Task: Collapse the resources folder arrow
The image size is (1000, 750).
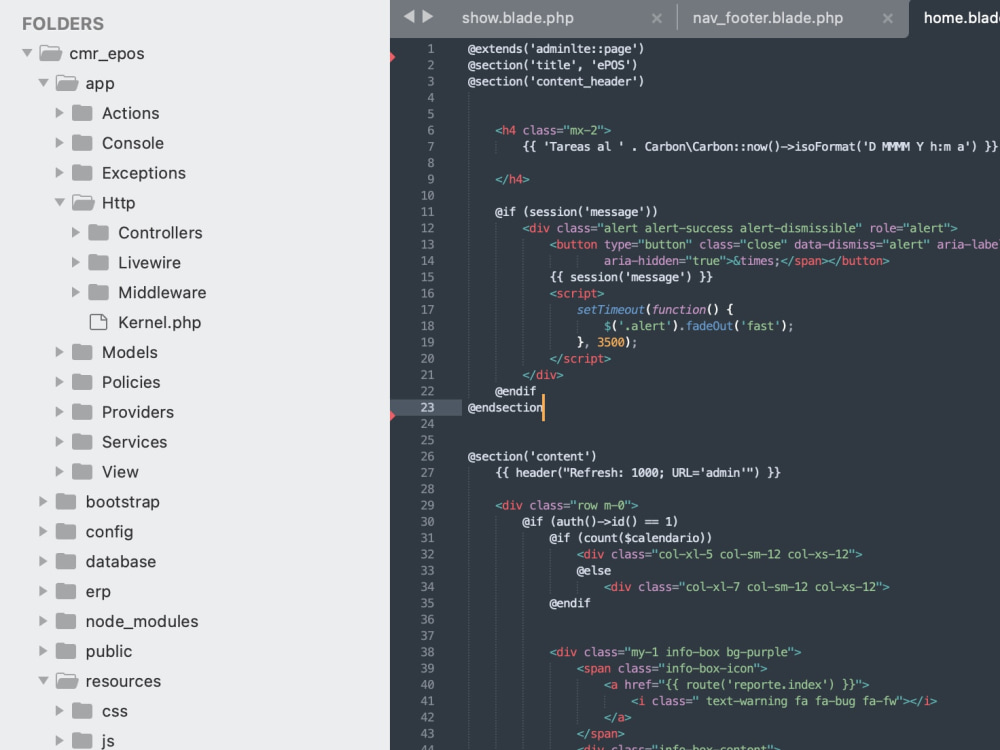Action: pyautogui.click(x=43, y=680)
